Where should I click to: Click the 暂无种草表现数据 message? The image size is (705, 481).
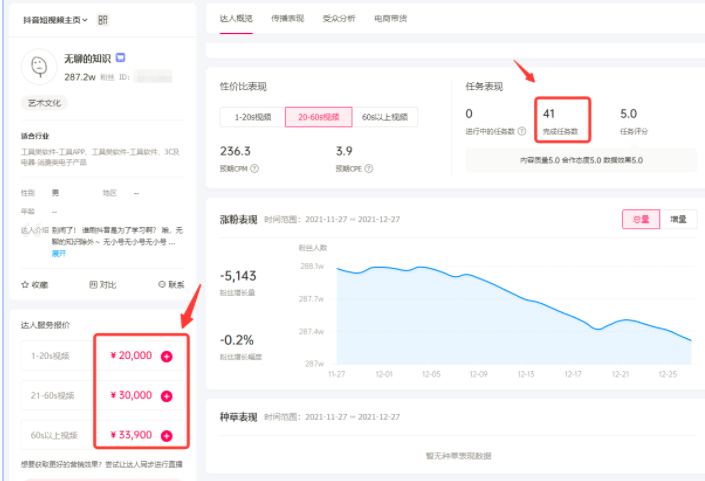coord(459,456)
